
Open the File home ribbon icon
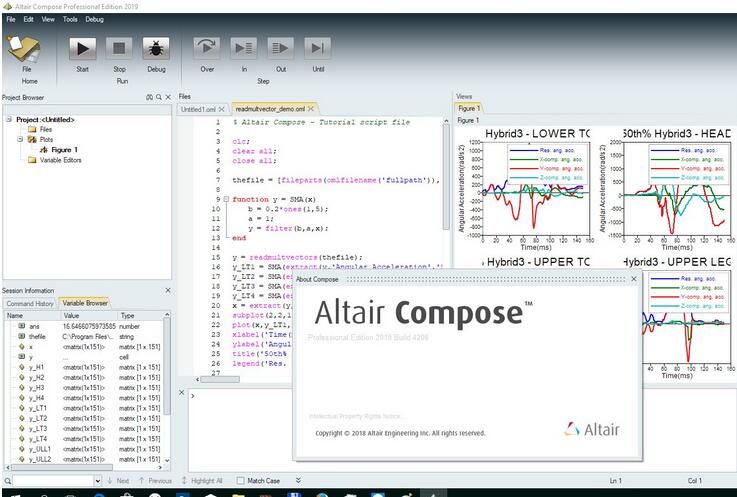(x=22, y=49)
